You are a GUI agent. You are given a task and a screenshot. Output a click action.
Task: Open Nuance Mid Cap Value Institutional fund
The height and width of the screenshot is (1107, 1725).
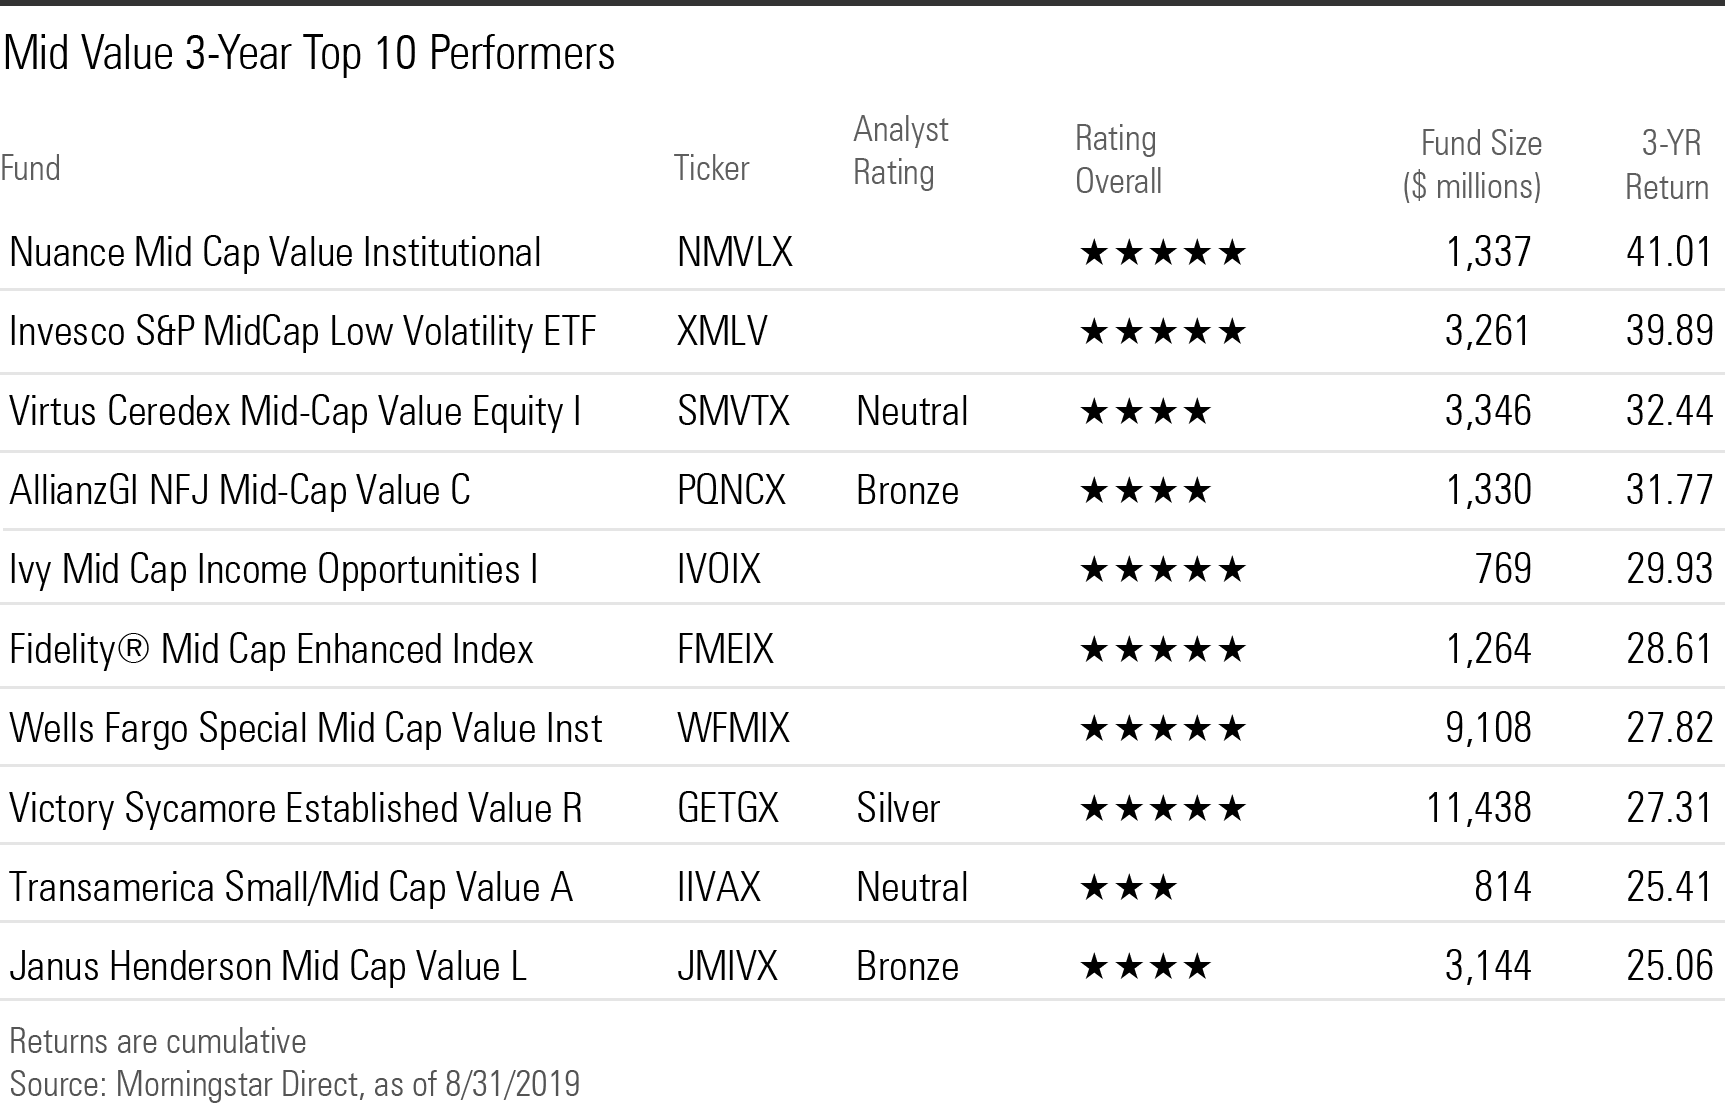click(275, 253)
